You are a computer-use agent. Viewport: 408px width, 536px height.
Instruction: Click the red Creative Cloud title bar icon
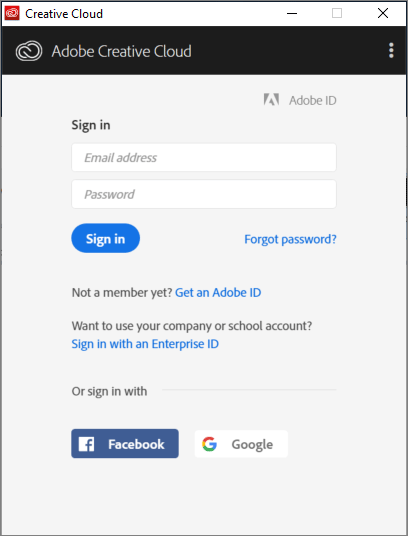click(12, 13)
